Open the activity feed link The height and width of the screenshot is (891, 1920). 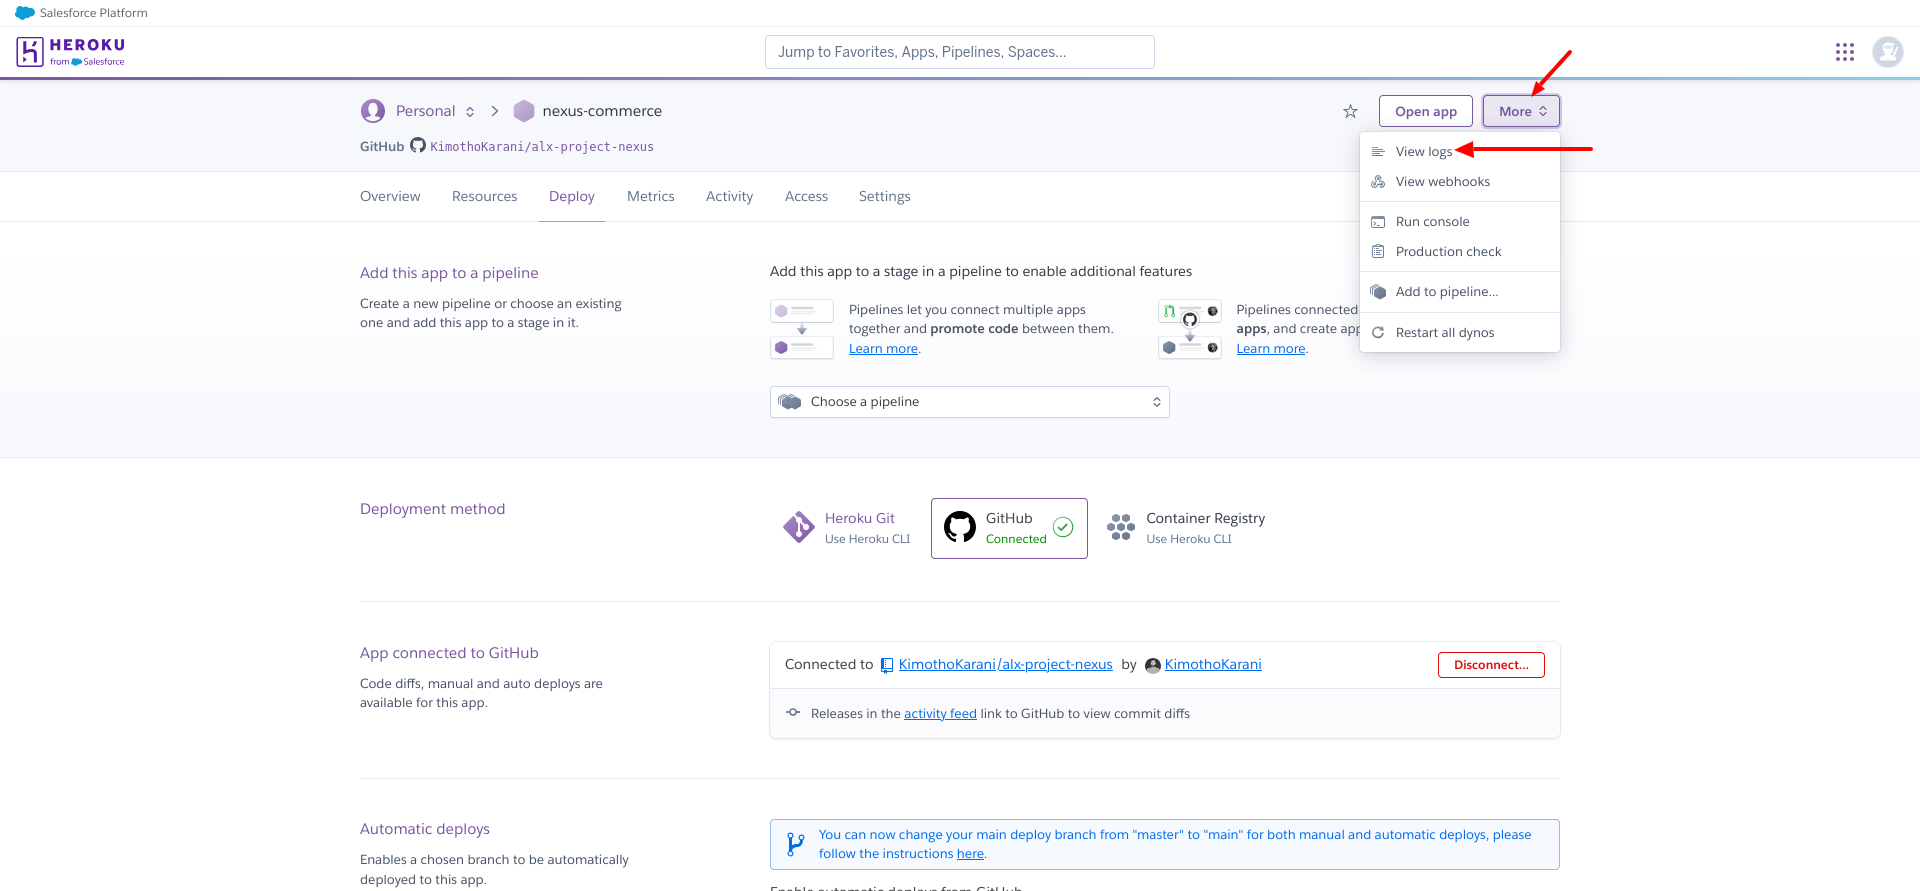pyautogui.click(x=940, y=714)
